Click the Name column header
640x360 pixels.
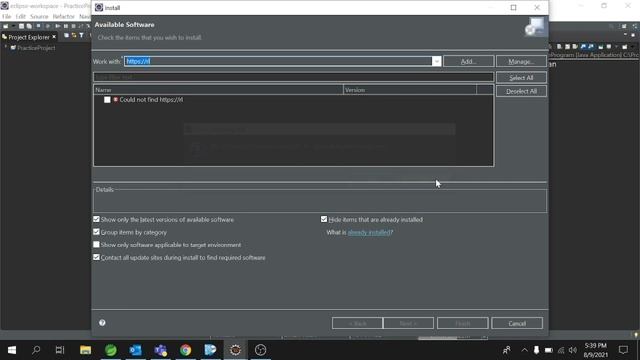[x=218, y=90]
